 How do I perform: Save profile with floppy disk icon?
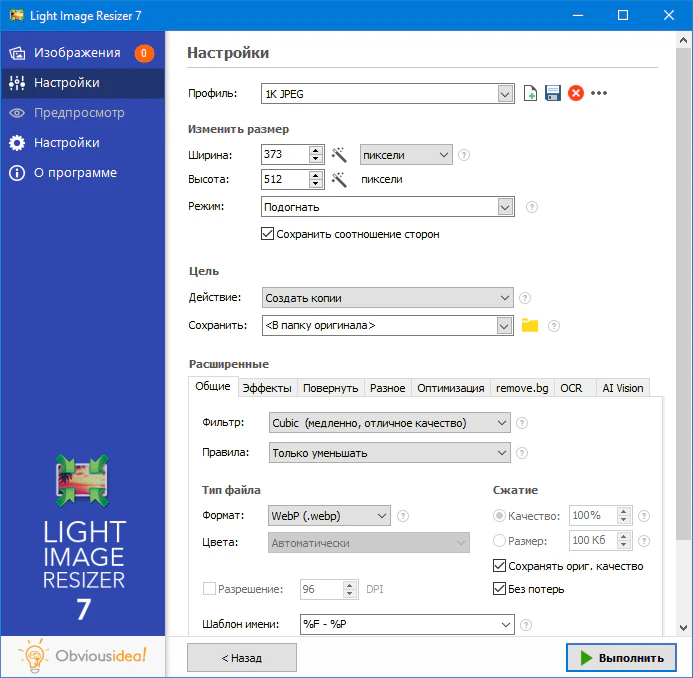click(553, 93)
